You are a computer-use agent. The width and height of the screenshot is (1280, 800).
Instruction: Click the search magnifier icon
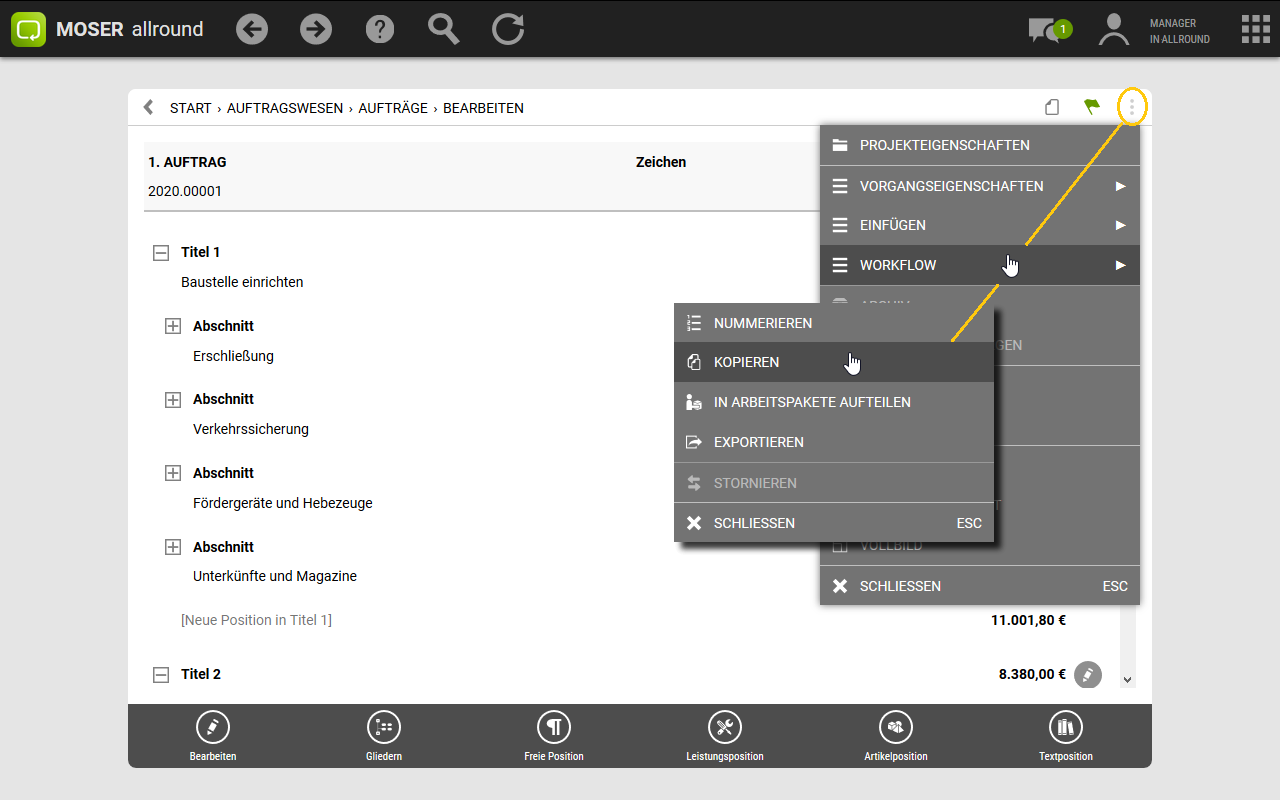pos(443,29)
